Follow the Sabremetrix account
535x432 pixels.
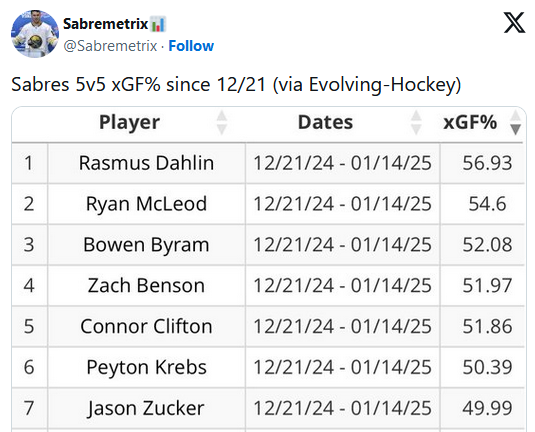[191, 46]
